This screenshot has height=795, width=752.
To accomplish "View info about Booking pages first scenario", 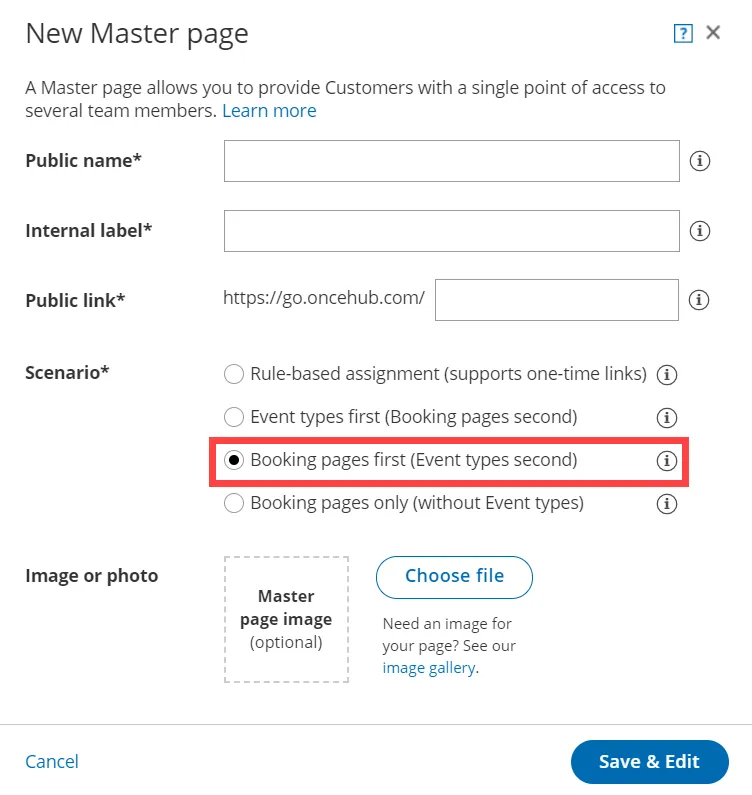I will click(x=667, y=461).
